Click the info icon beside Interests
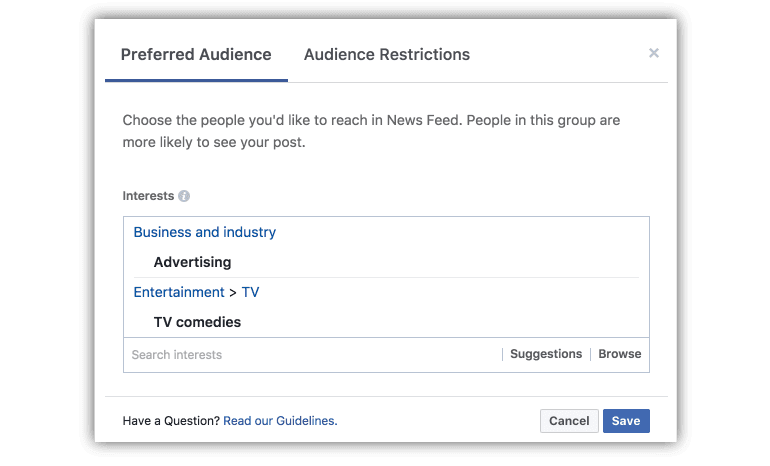 coord(184,196)
